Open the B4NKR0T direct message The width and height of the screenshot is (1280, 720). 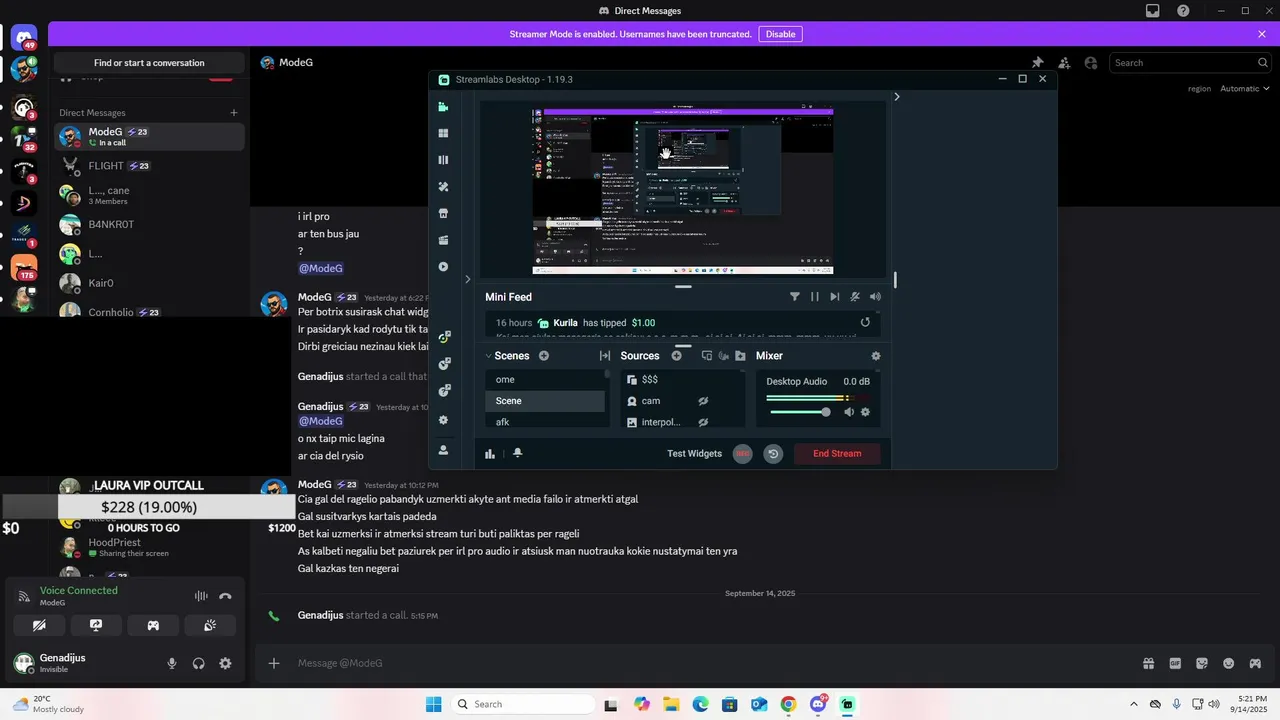pyautogui.click(x=149, y=224)
